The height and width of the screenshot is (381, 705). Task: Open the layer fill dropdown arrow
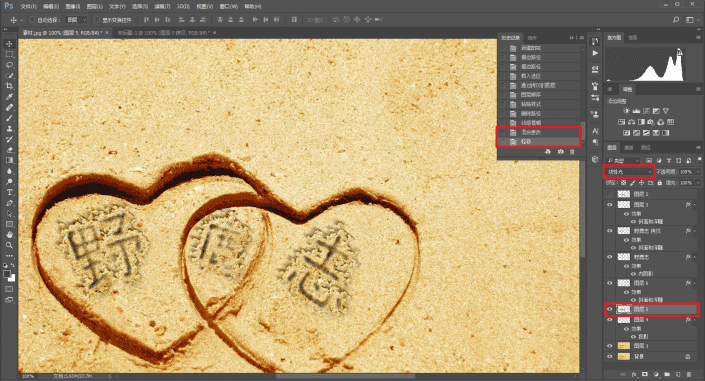[x=698, y=183]
